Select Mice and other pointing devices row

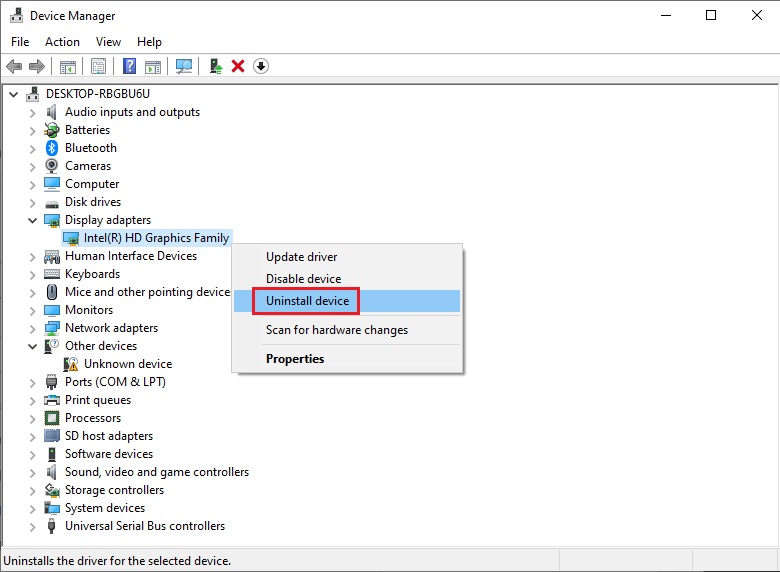click(147, 292)
